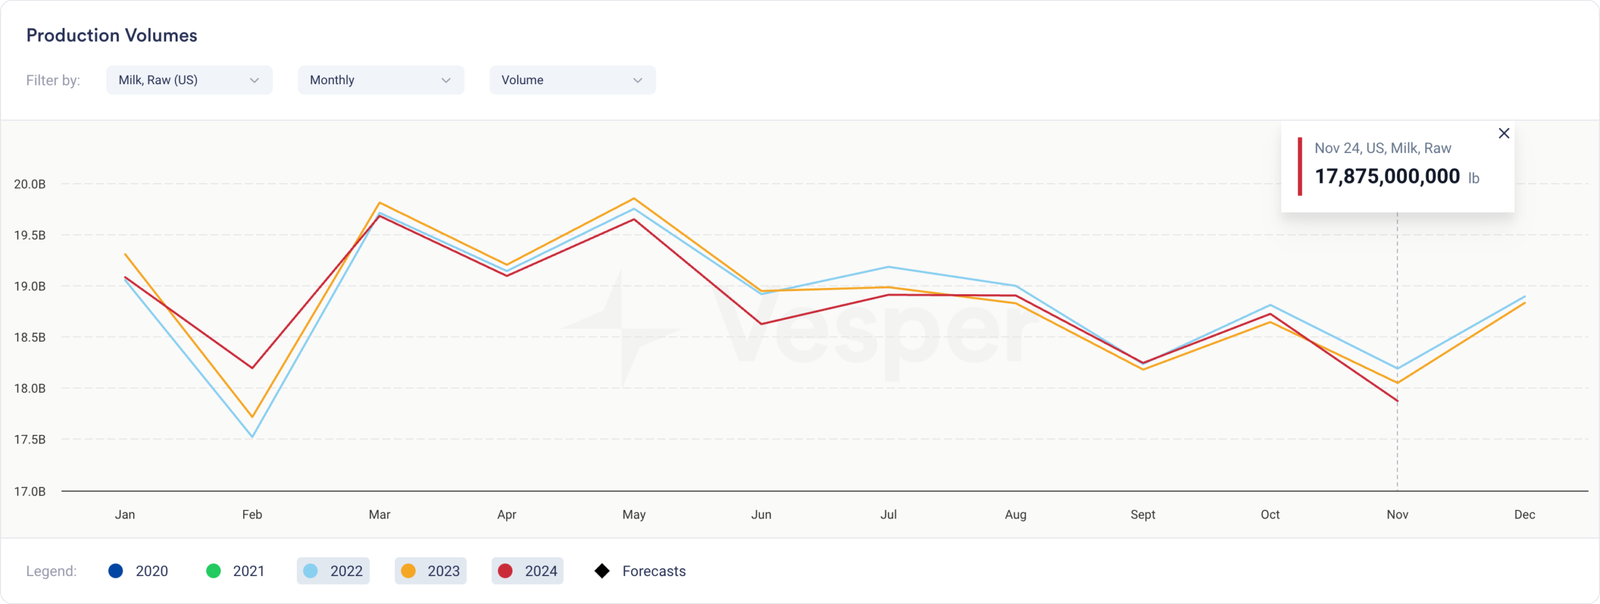Viewport: 1600px width, 604px height.
Task: Expand the Monthly frequency dropdown
Action: click(x=380, y=80)
